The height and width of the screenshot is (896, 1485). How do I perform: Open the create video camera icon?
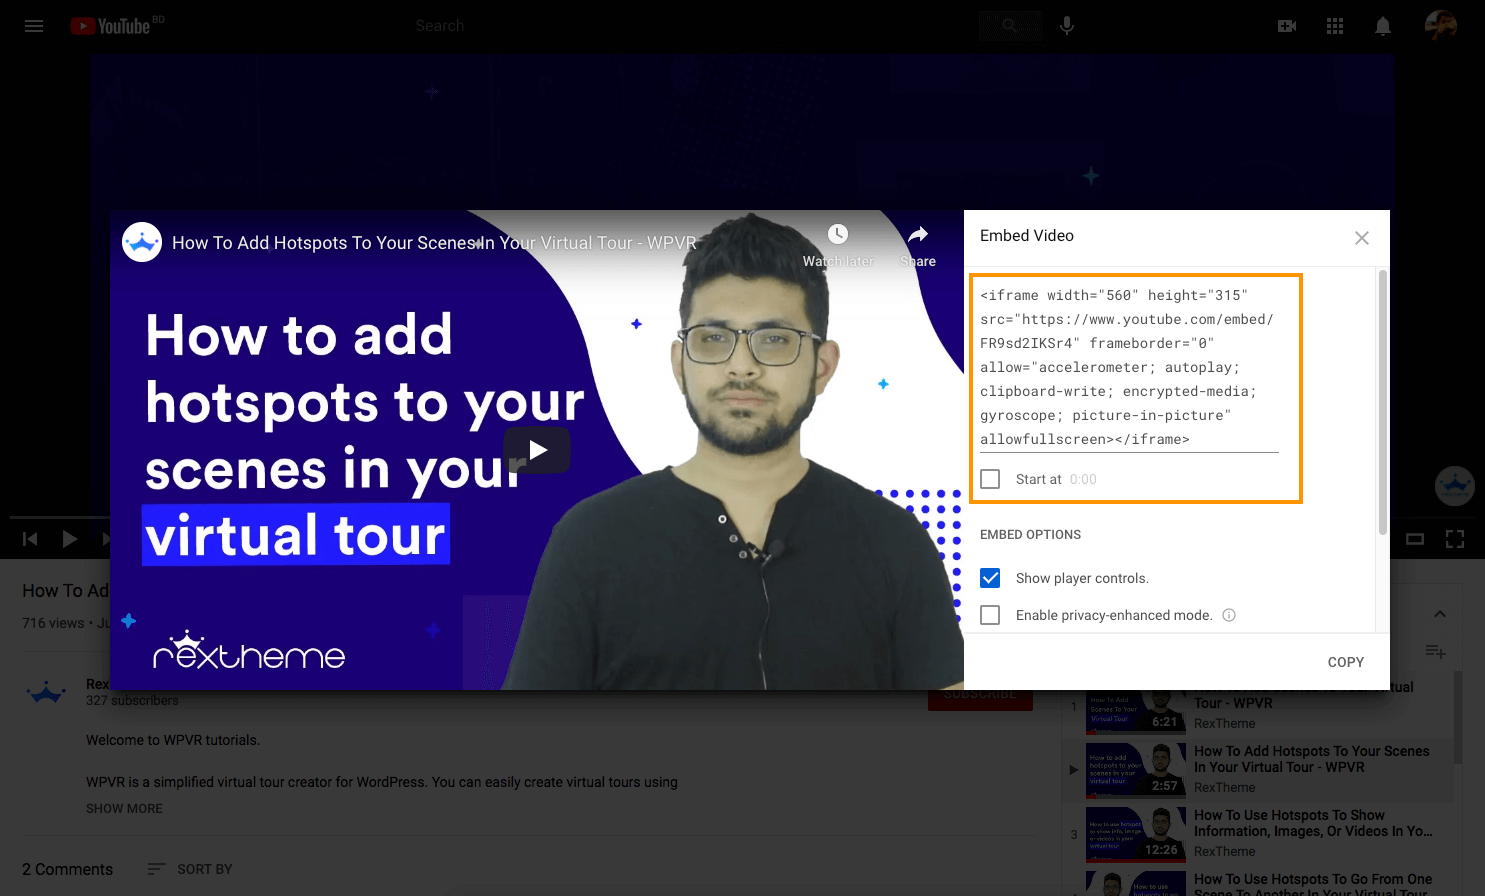pos(1287,26)
